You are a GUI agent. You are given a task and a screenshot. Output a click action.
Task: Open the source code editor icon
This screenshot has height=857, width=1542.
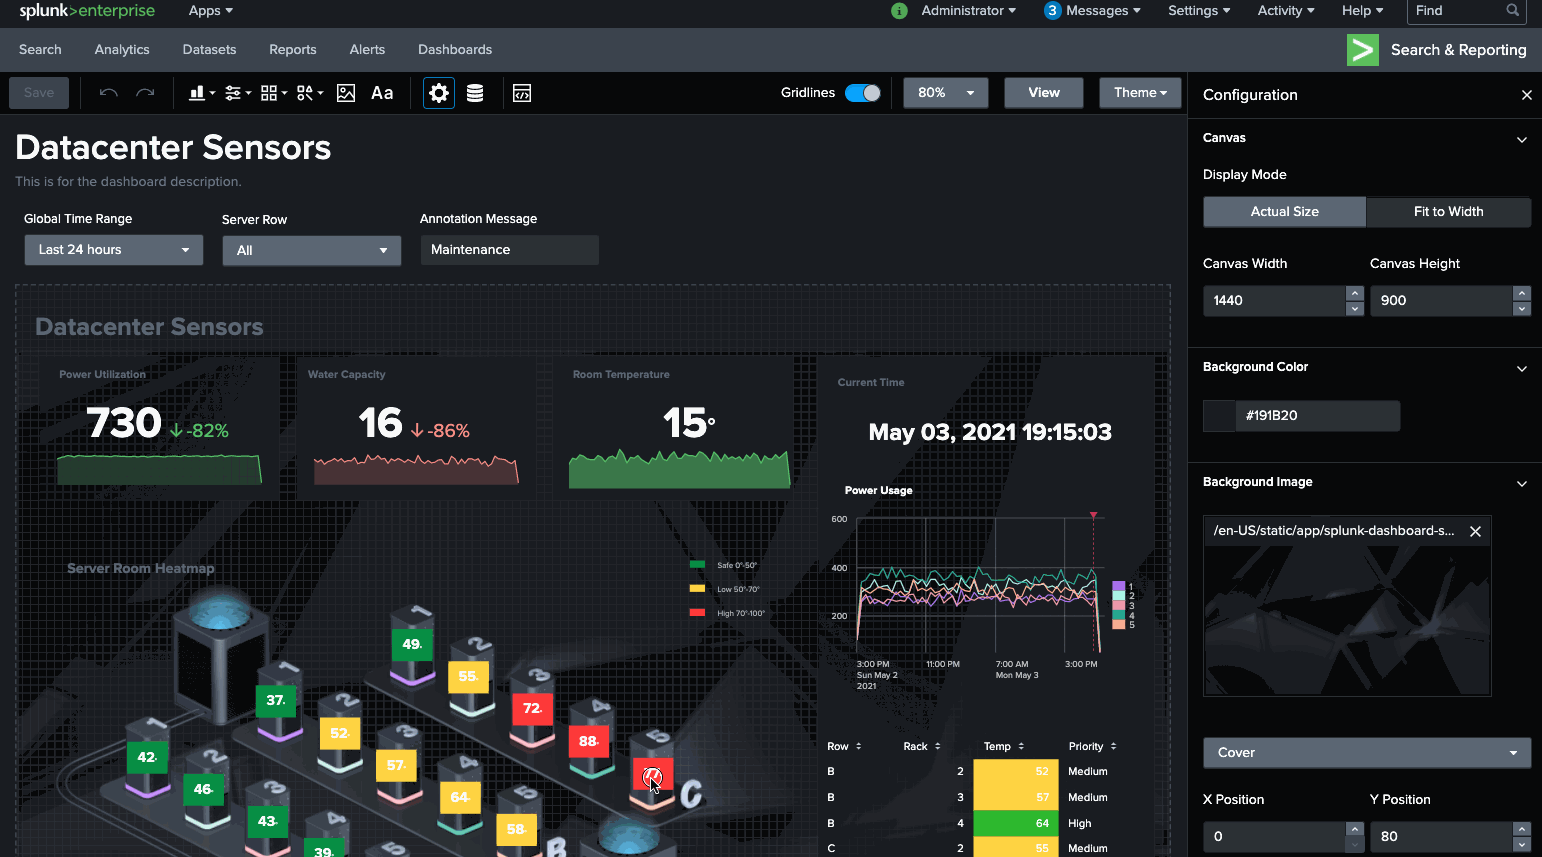pyautogui.click(x=521, y=92)
